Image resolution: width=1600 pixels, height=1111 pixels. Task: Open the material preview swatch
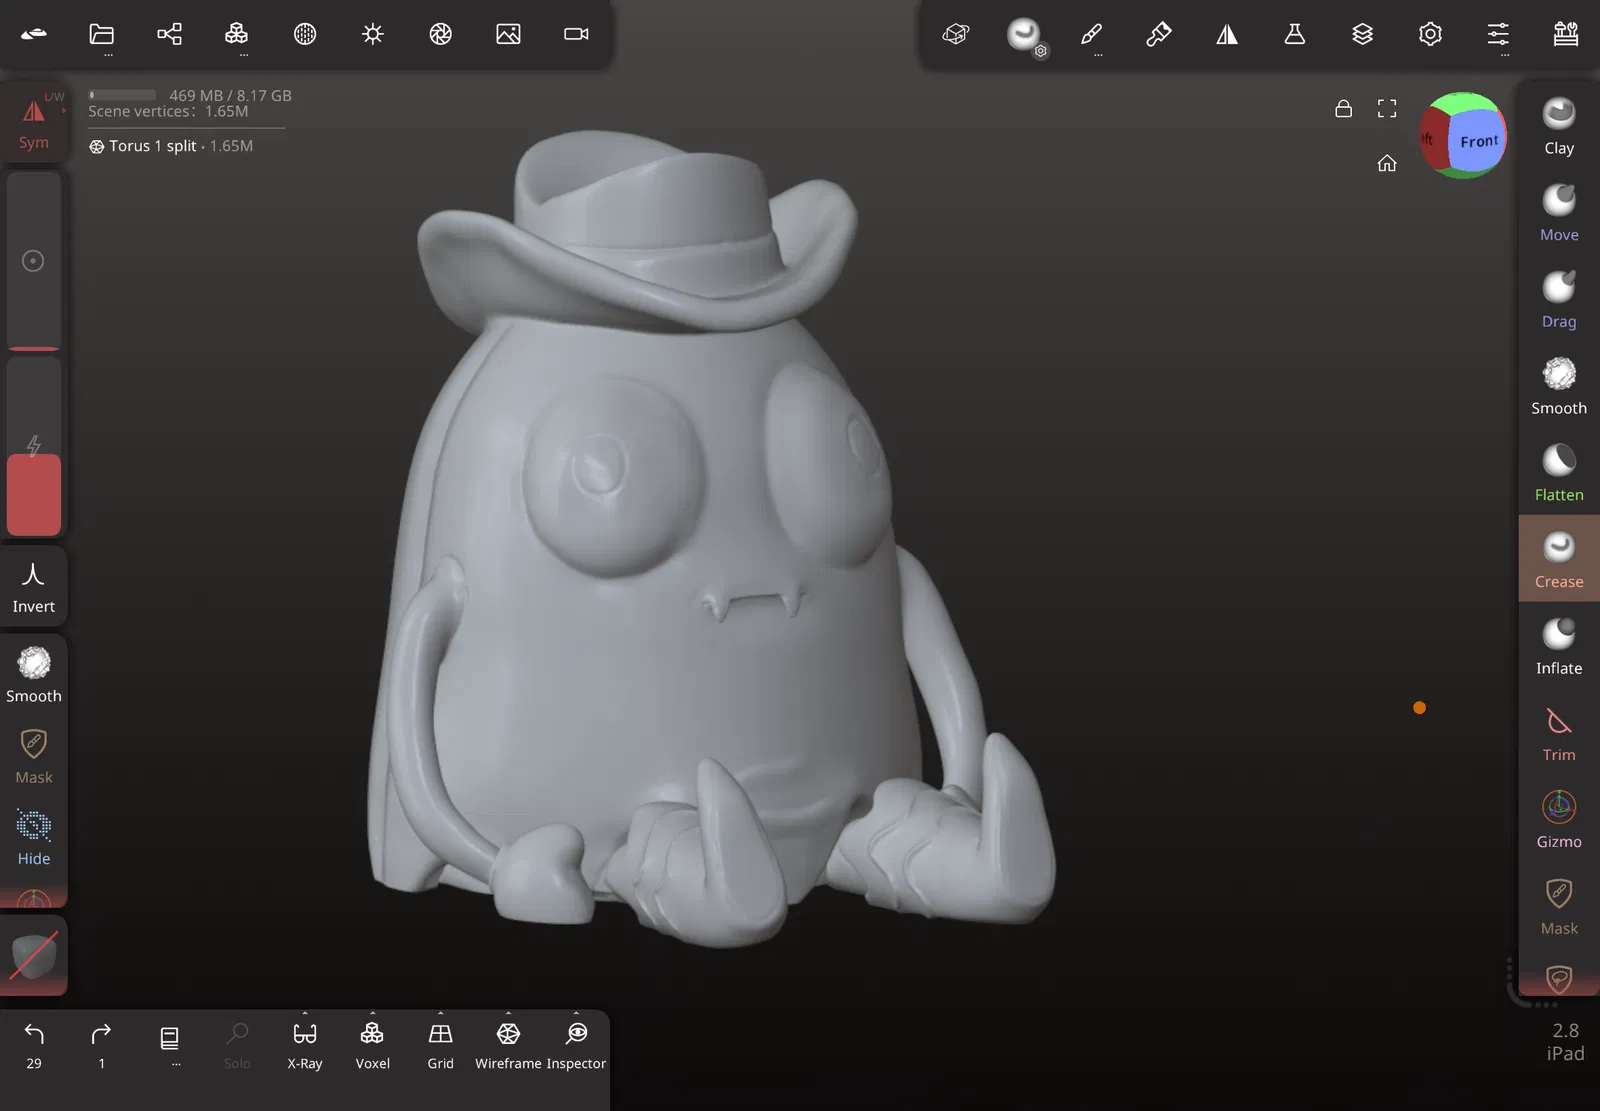click(x=34, y=955)
